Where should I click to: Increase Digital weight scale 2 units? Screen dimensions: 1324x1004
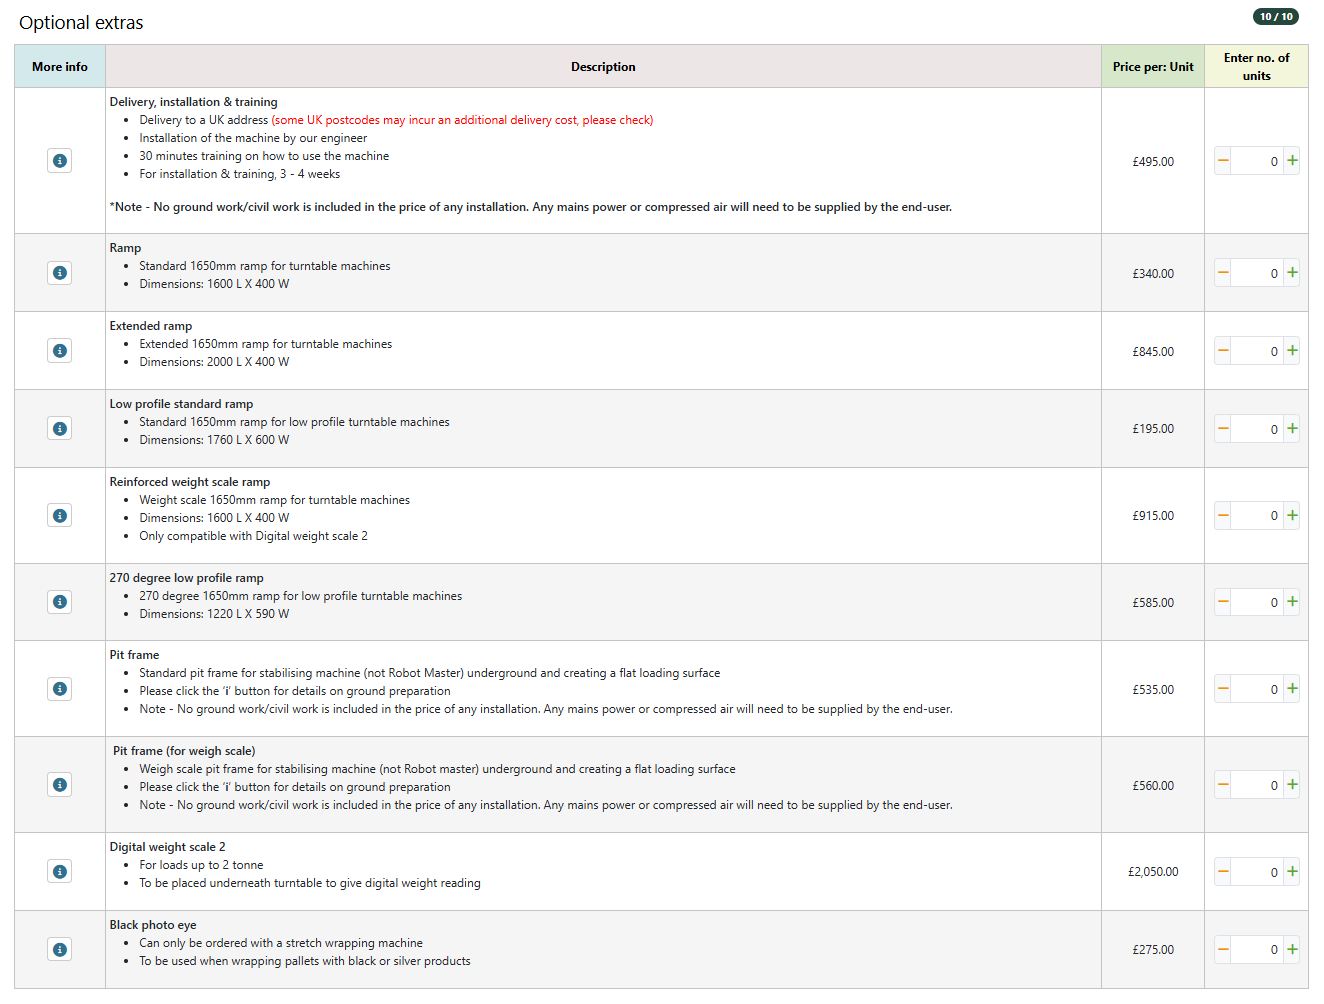pyautogui.click(x=1292, y=872)
